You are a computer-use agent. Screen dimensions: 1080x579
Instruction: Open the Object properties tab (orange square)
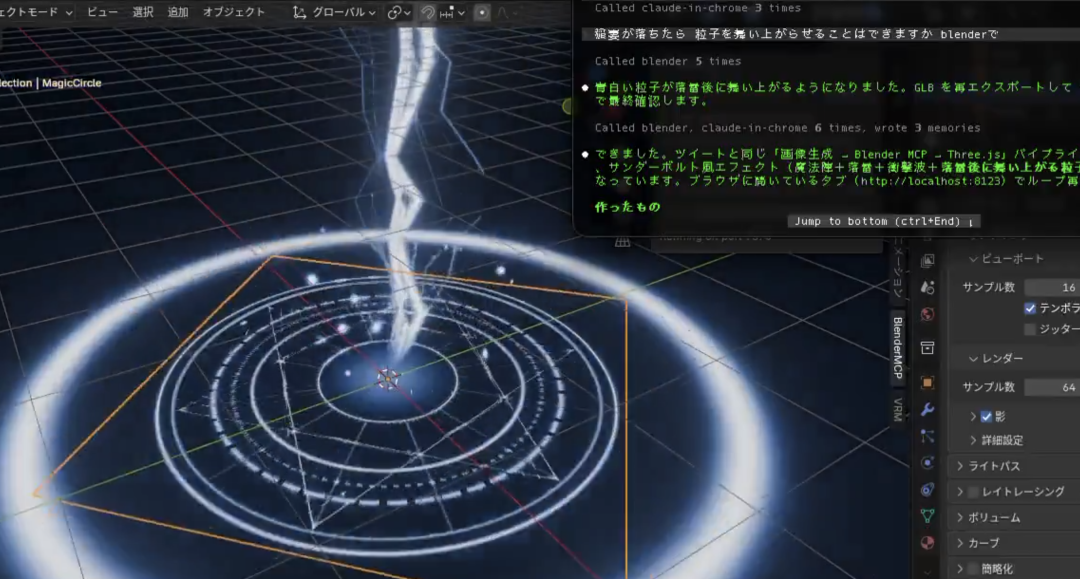[x=928, y=382]
